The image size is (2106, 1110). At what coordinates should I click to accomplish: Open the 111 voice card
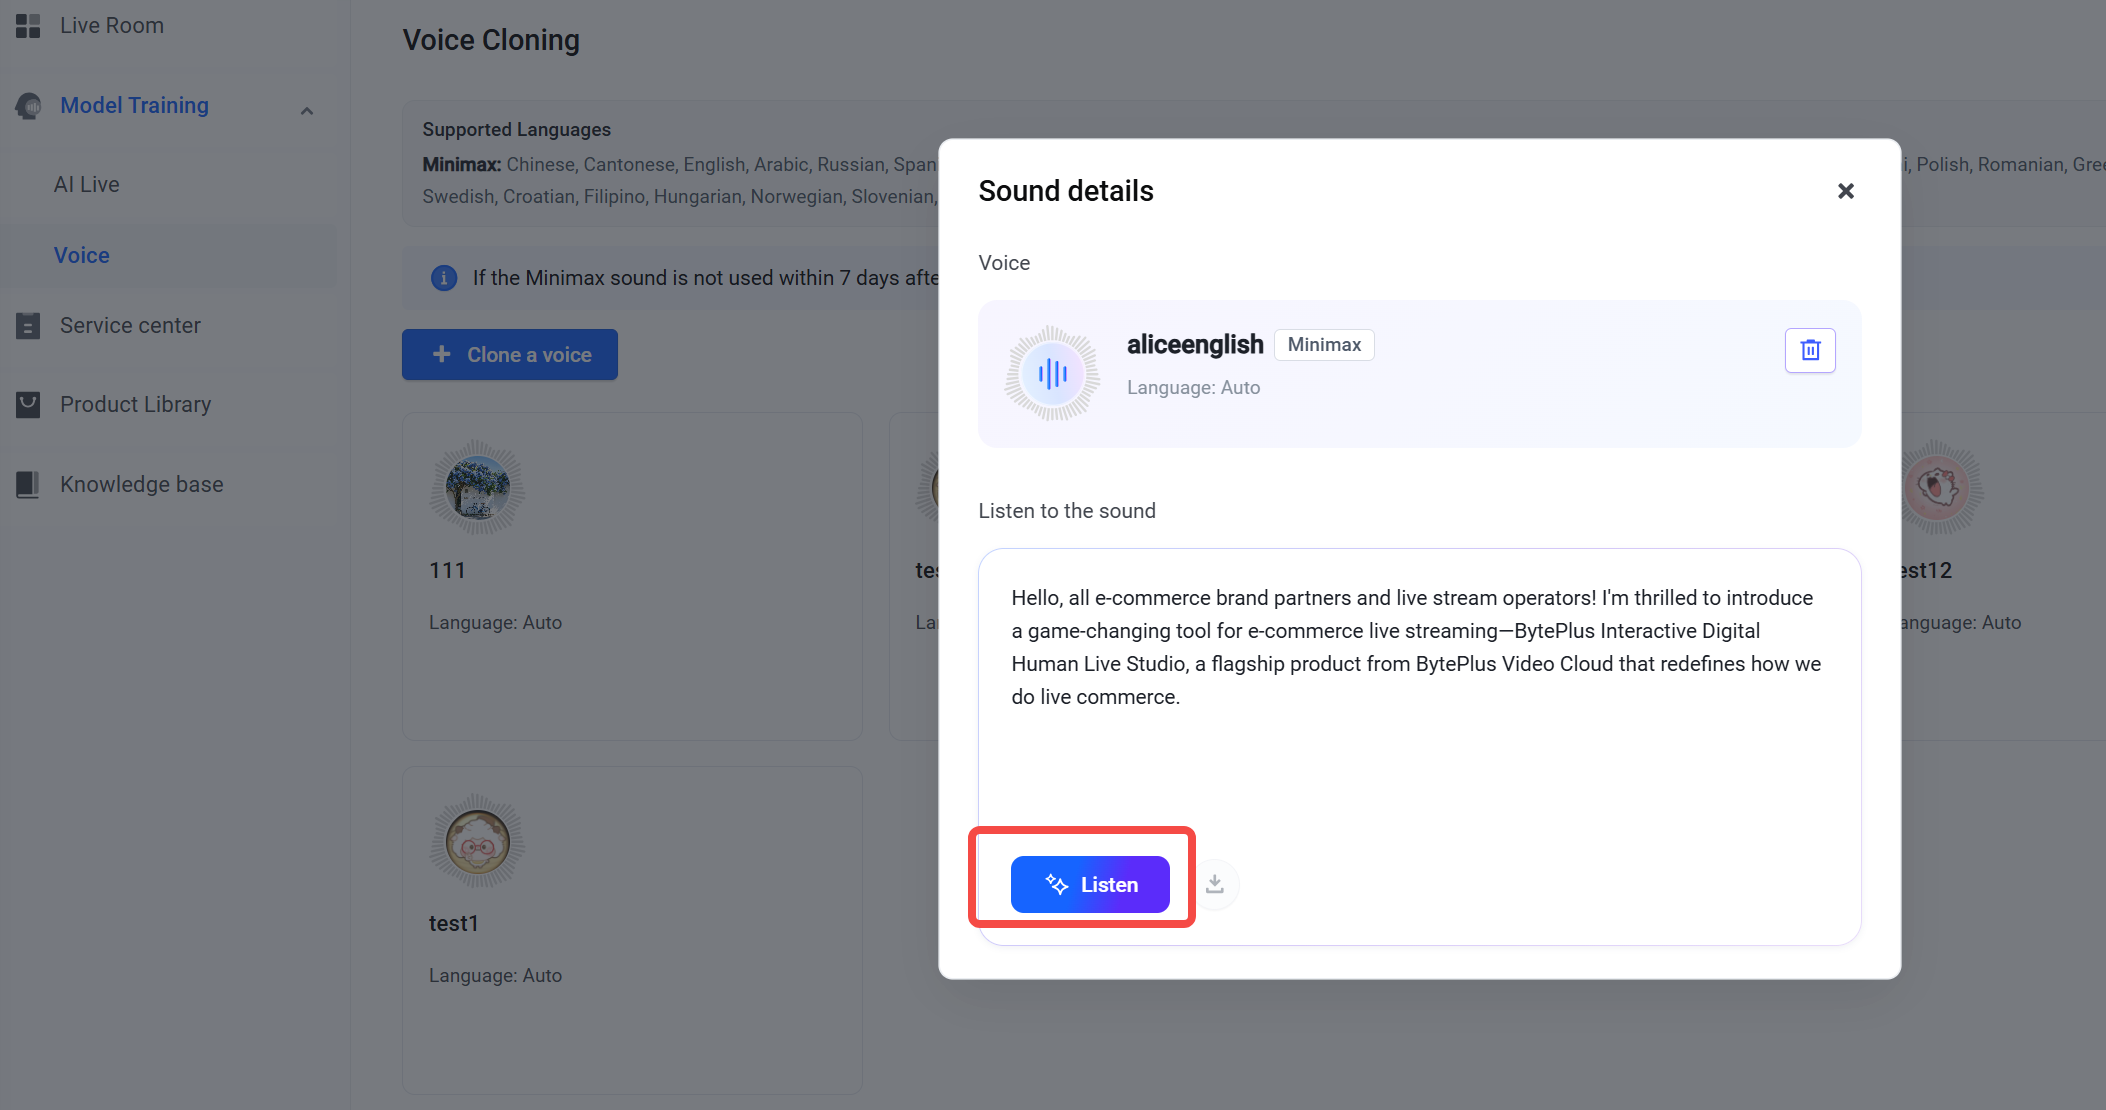[x=632, y=576]
